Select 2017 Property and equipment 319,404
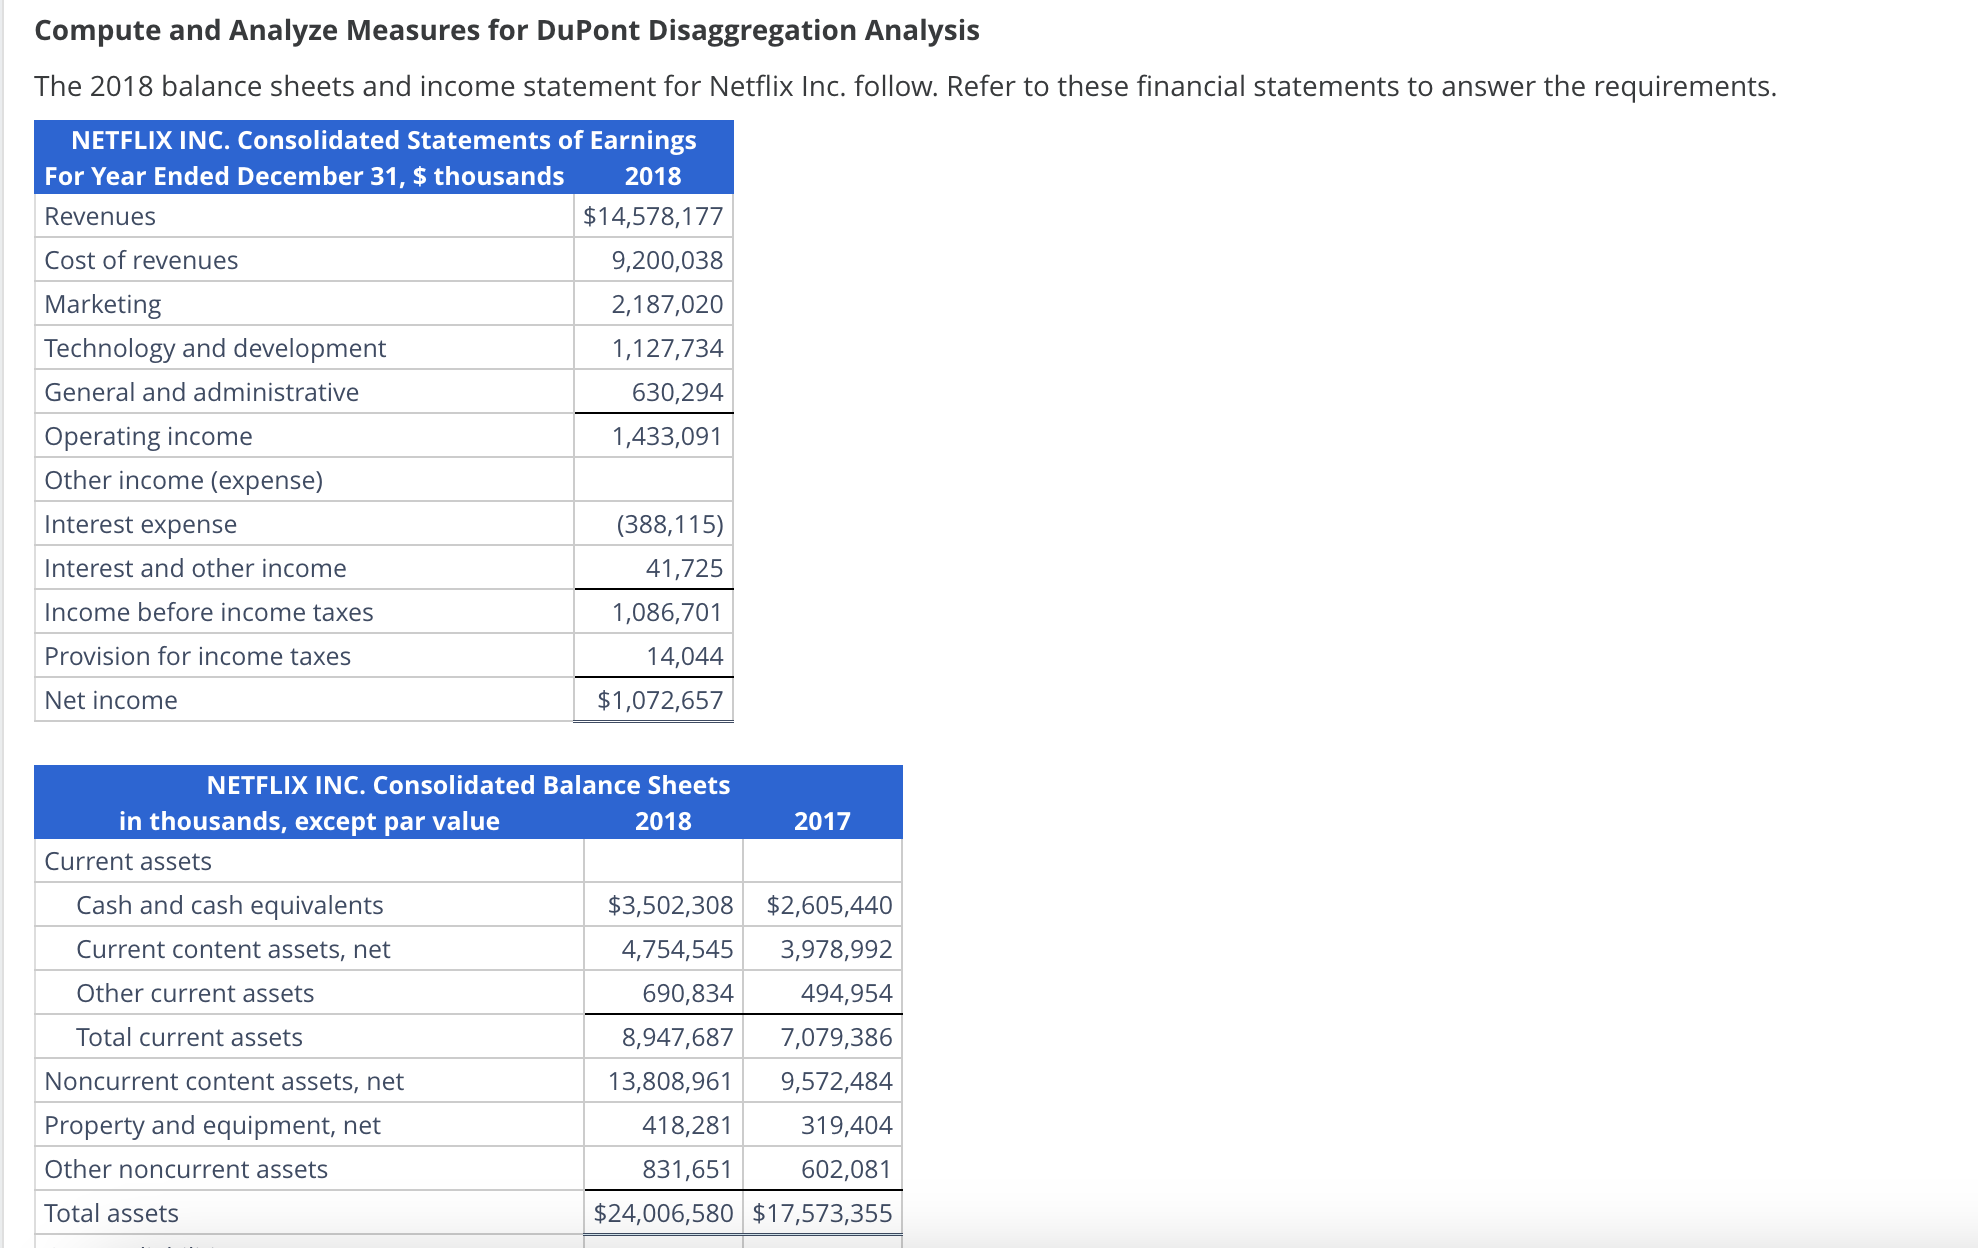This screenshot has width=1978, height=1248. 846,1125
